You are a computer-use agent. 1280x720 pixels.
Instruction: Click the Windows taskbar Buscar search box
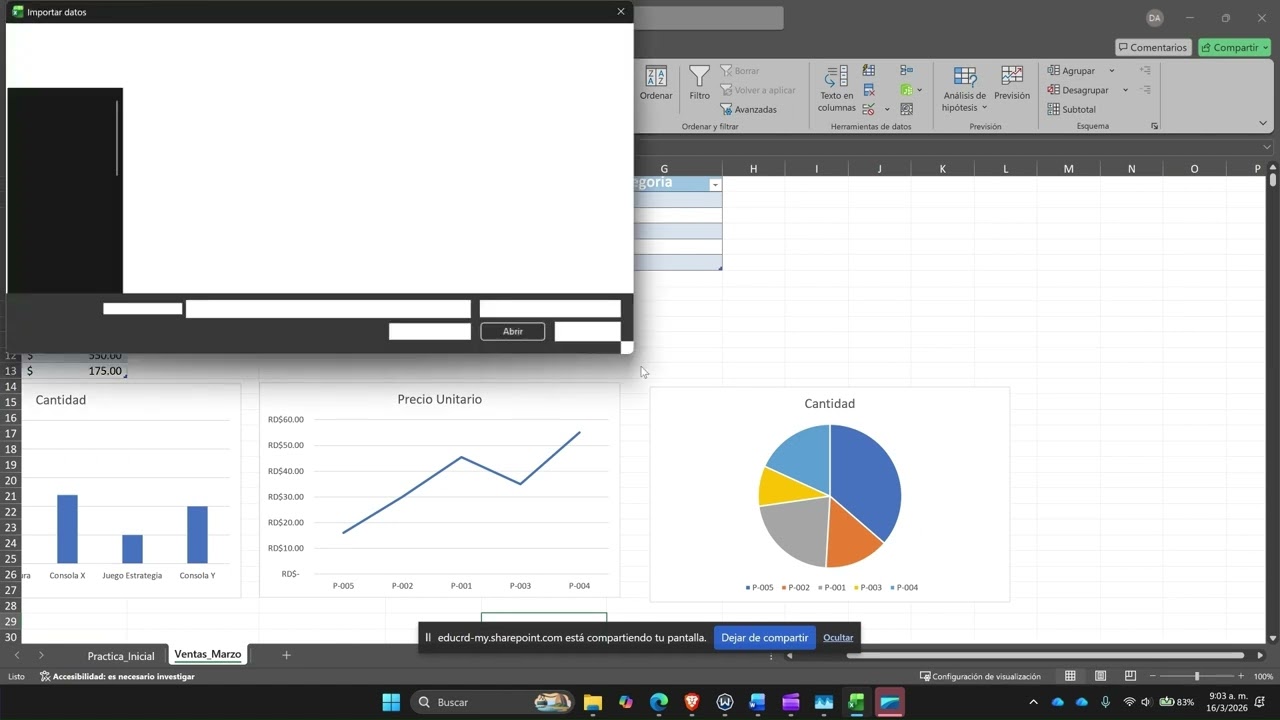coord(492,702)
